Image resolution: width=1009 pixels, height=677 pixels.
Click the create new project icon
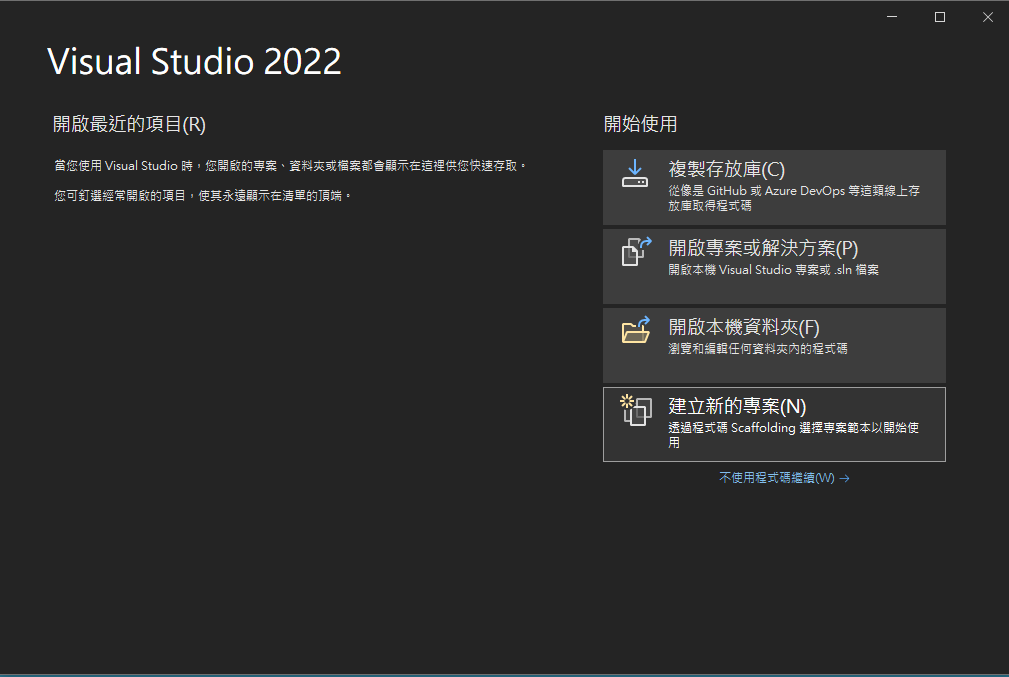(x=636, y=410)
